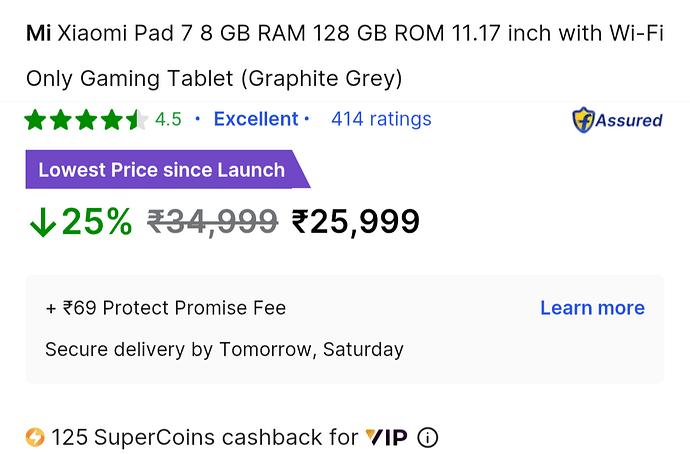690x454 pixels.
Task: Click Secure delivery by Tomorrow text
Action: coord(224,350)
